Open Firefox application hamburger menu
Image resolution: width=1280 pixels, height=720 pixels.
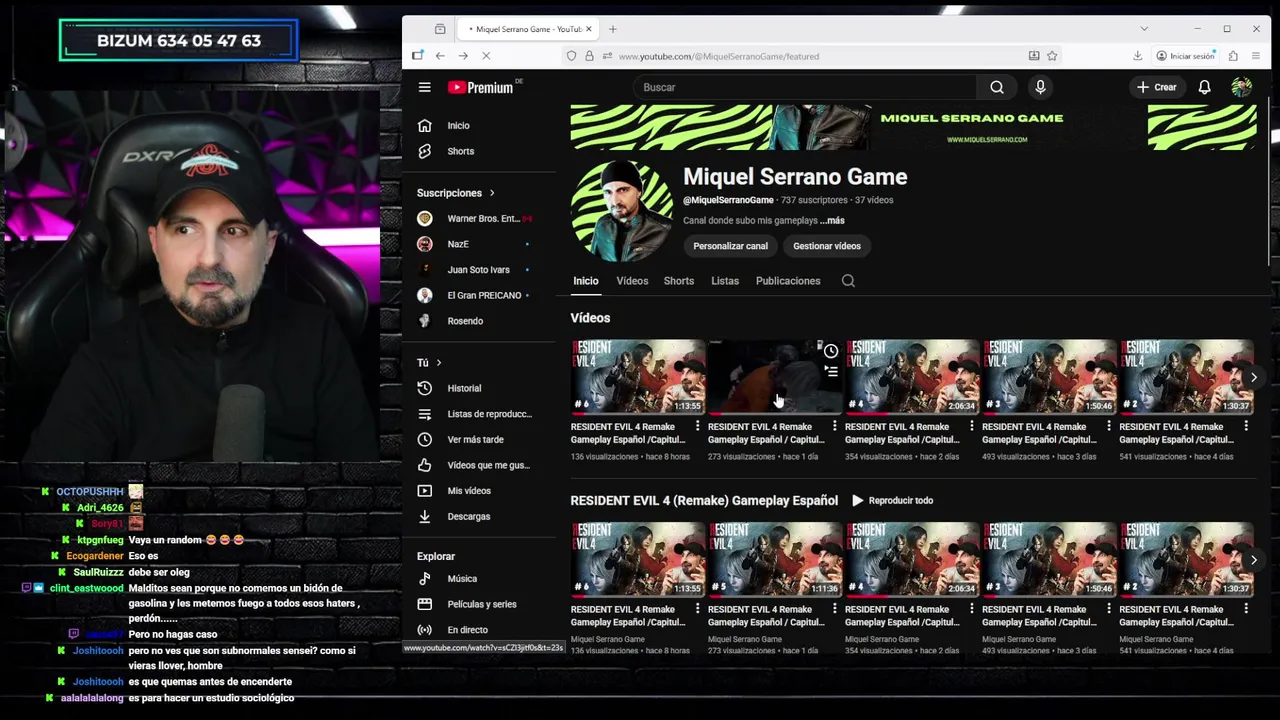click(1256, 56)
